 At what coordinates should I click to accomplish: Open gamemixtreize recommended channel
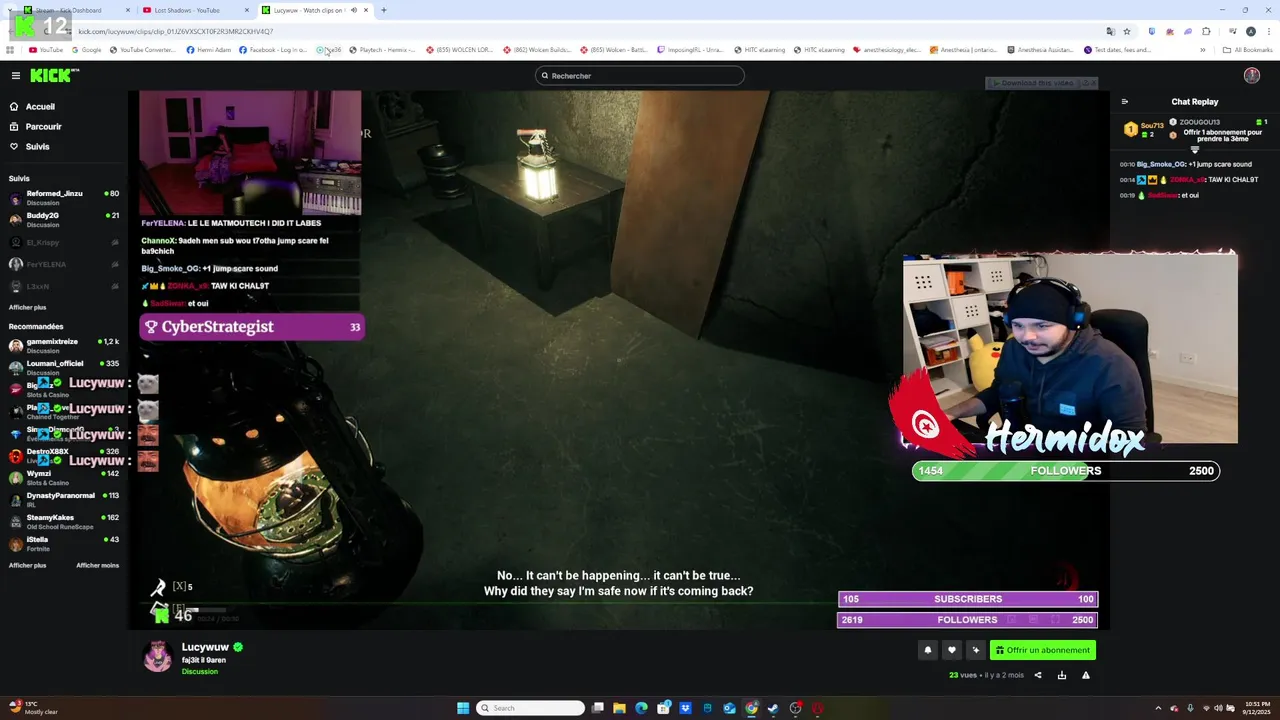tap(64, 345)
